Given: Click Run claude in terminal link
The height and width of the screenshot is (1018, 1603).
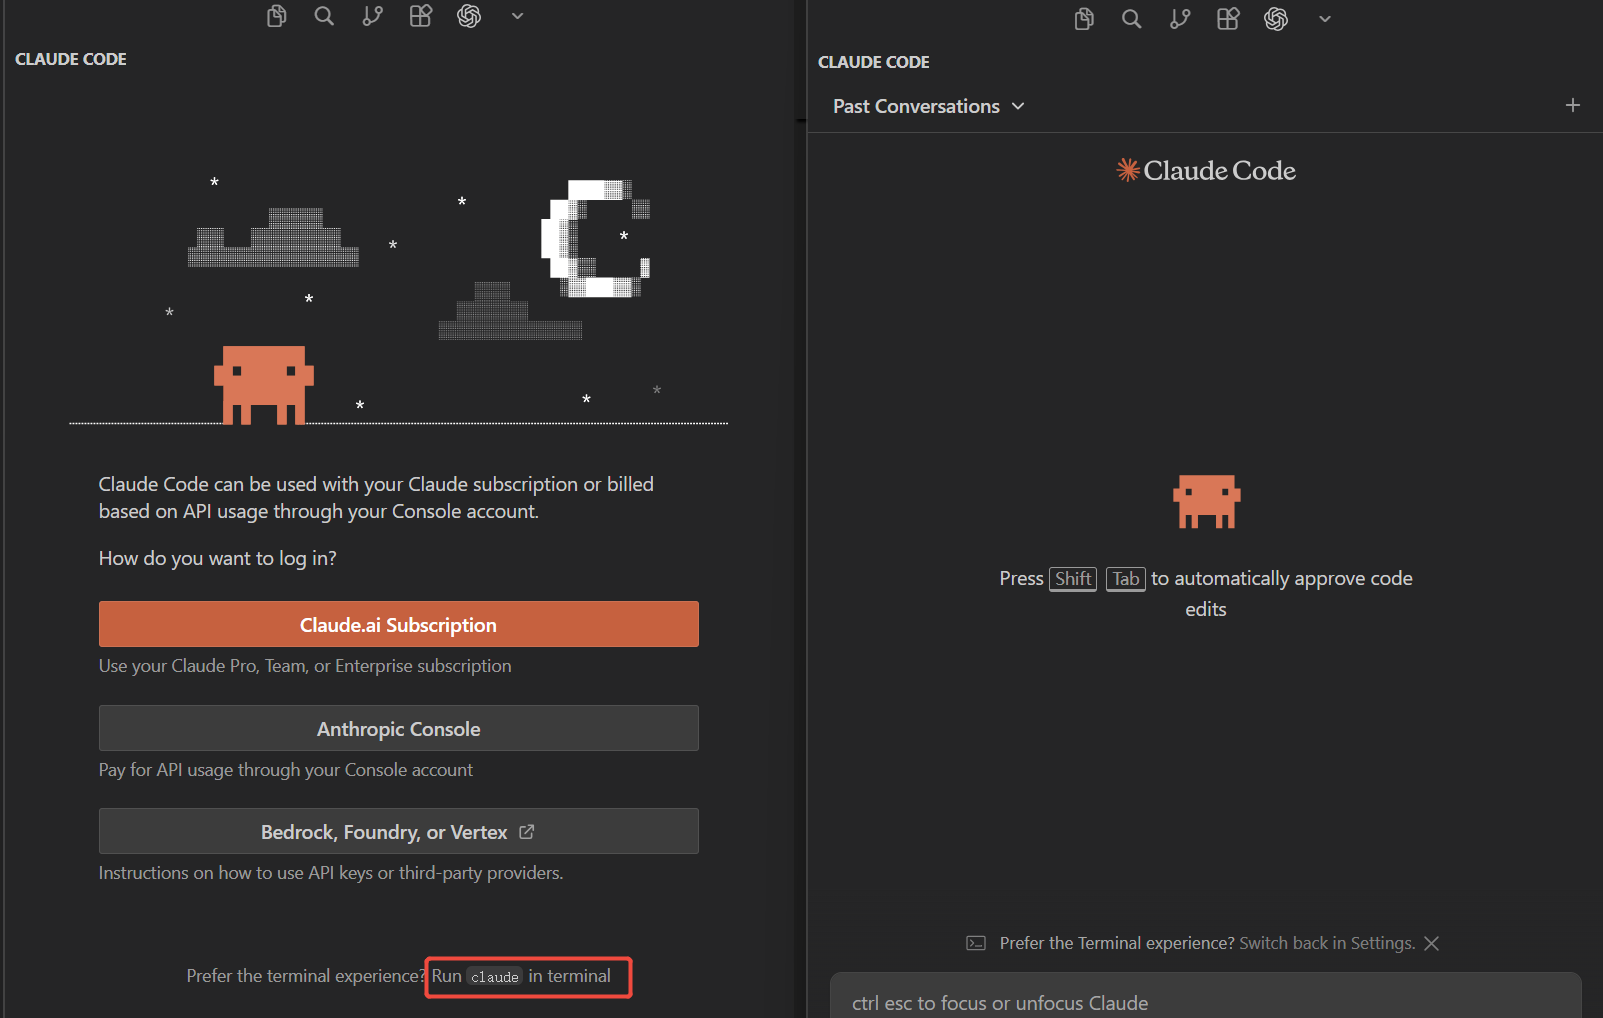Looking at the screenshot, I should click(521, 976).
